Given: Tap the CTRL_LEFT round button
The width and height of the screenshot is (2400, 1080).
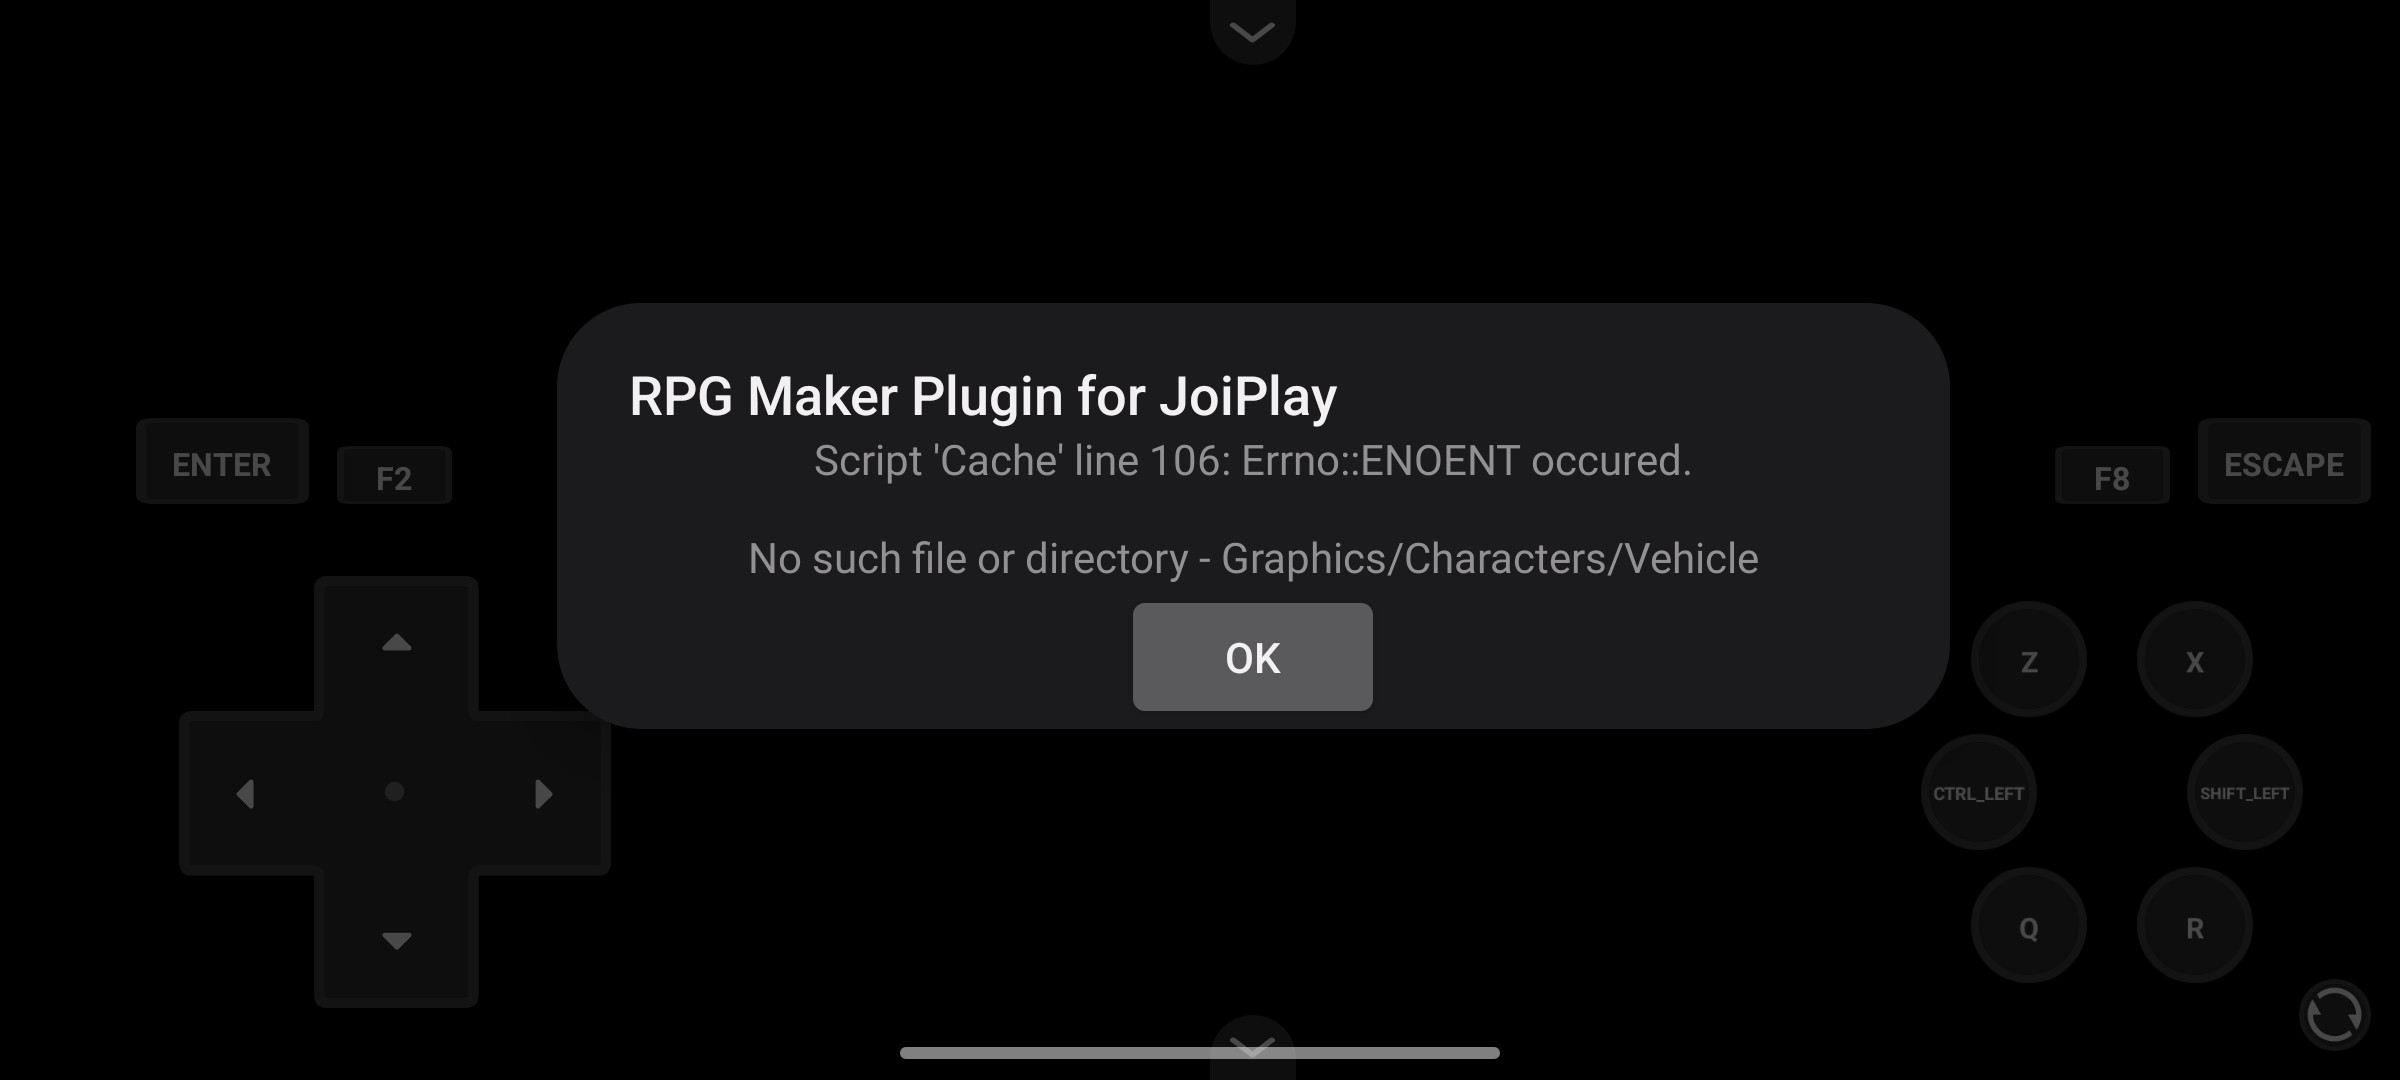Looking at the screenshot, I should [1979, 793].
